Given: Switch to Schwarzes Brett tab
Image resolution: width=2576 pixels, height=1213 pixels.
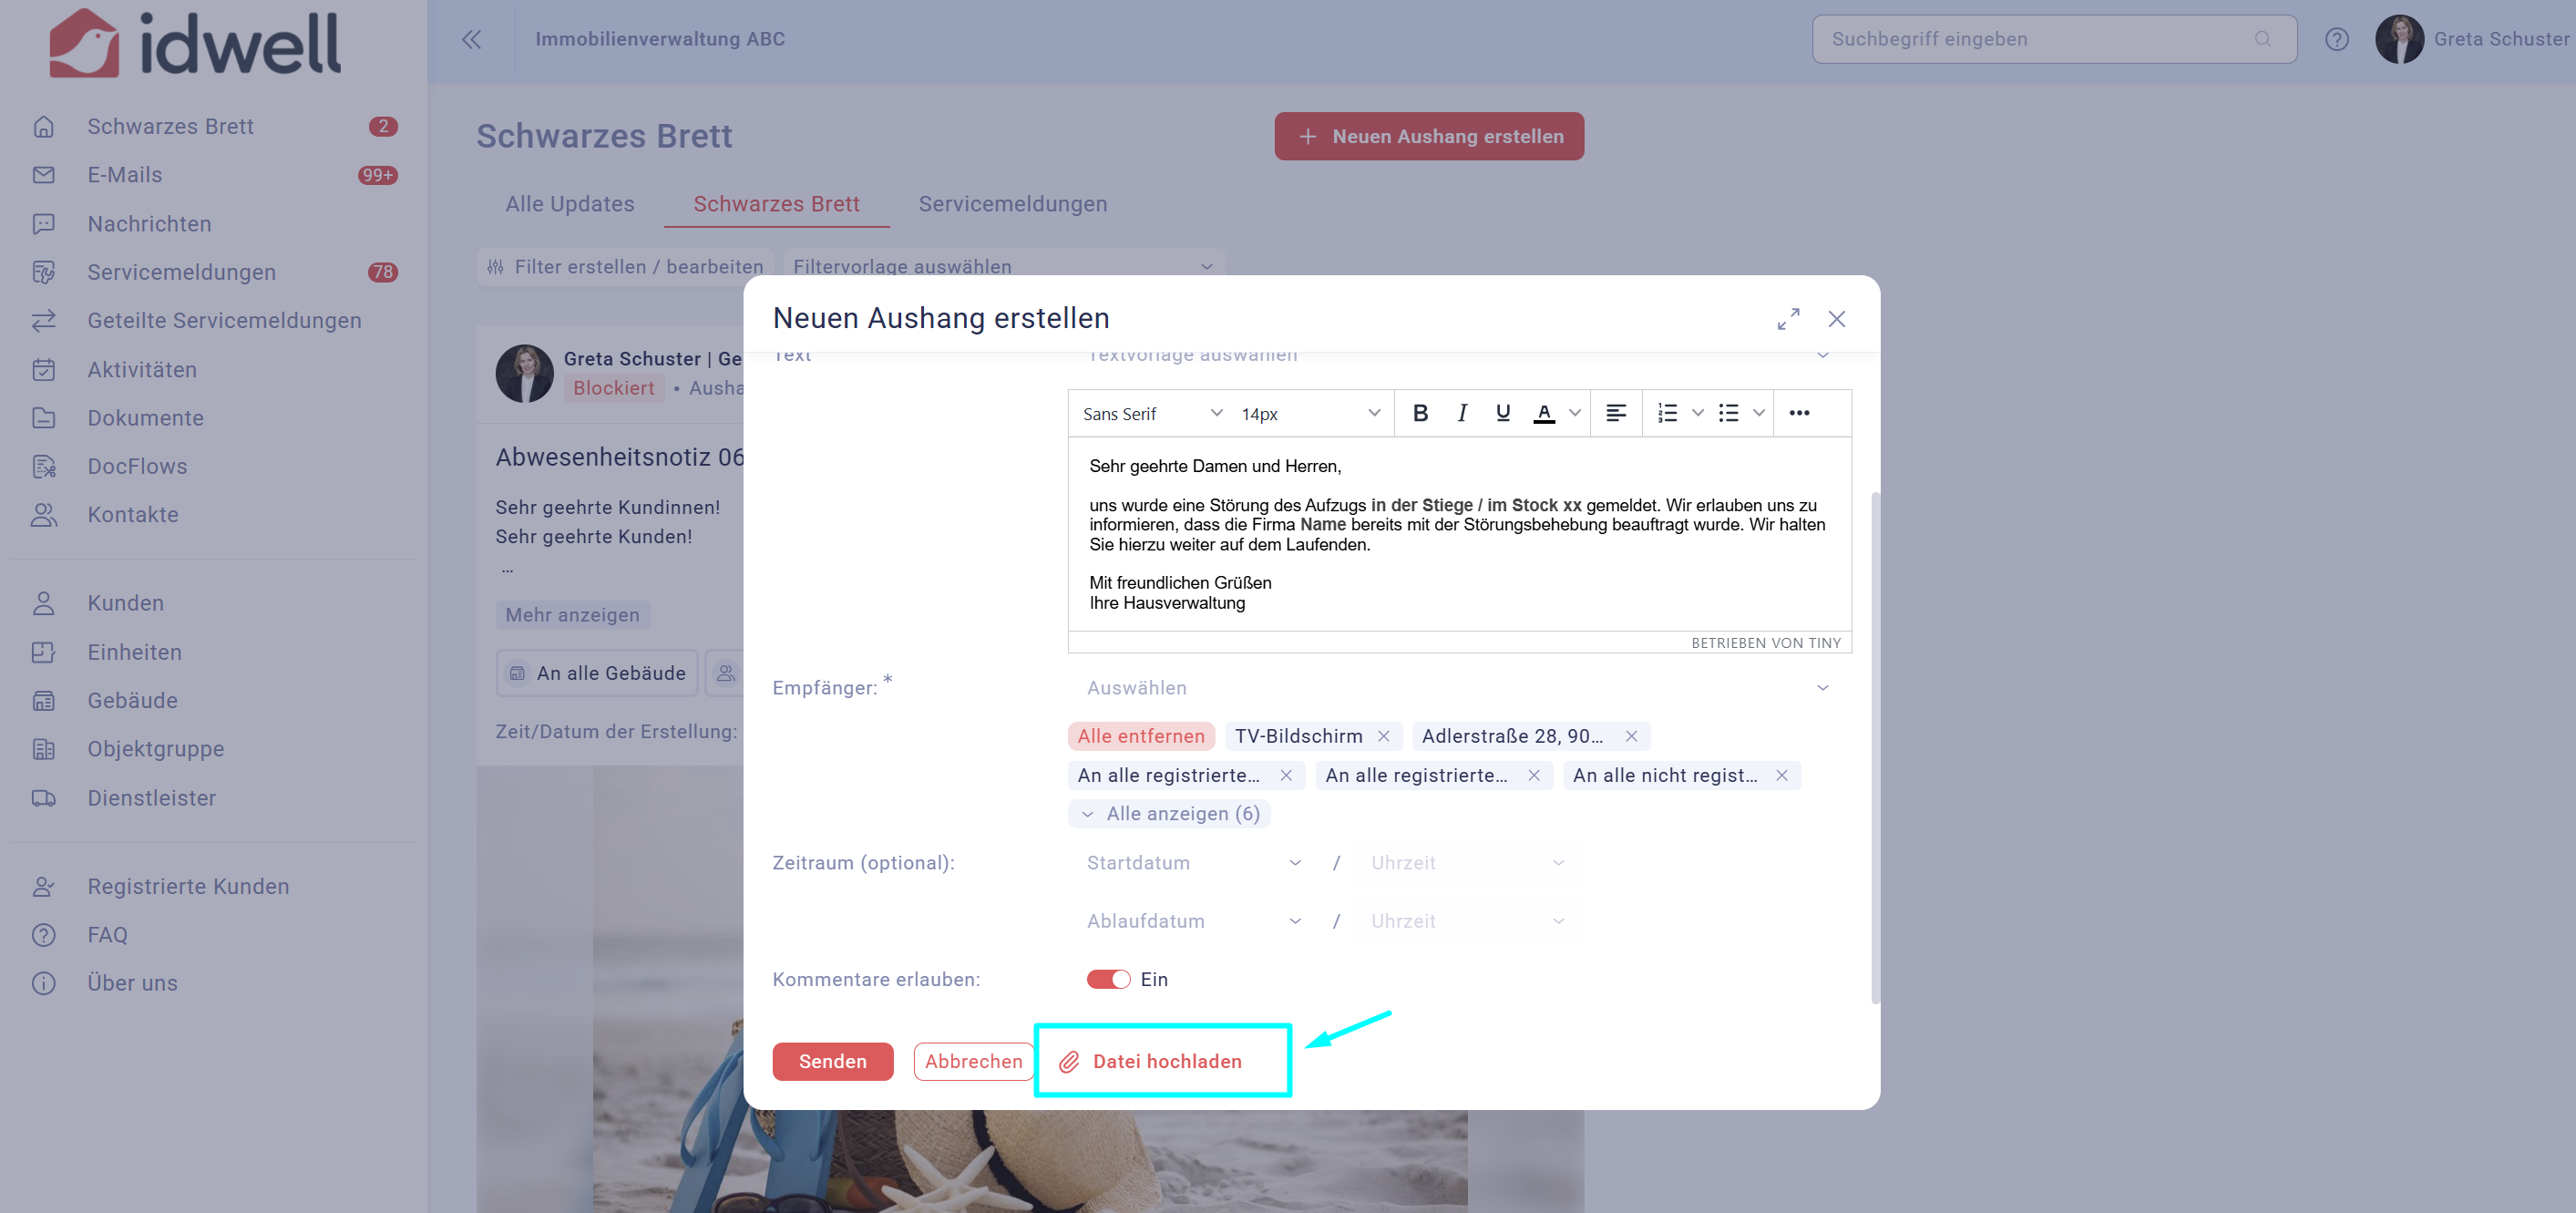Looking at the screenshot, I should click(776, 204).
